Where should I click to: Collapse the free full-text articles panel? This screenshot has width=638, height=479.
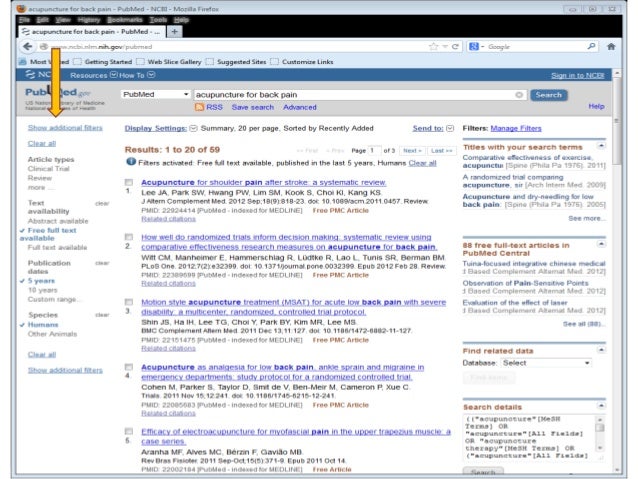click(x=601, y=244)
